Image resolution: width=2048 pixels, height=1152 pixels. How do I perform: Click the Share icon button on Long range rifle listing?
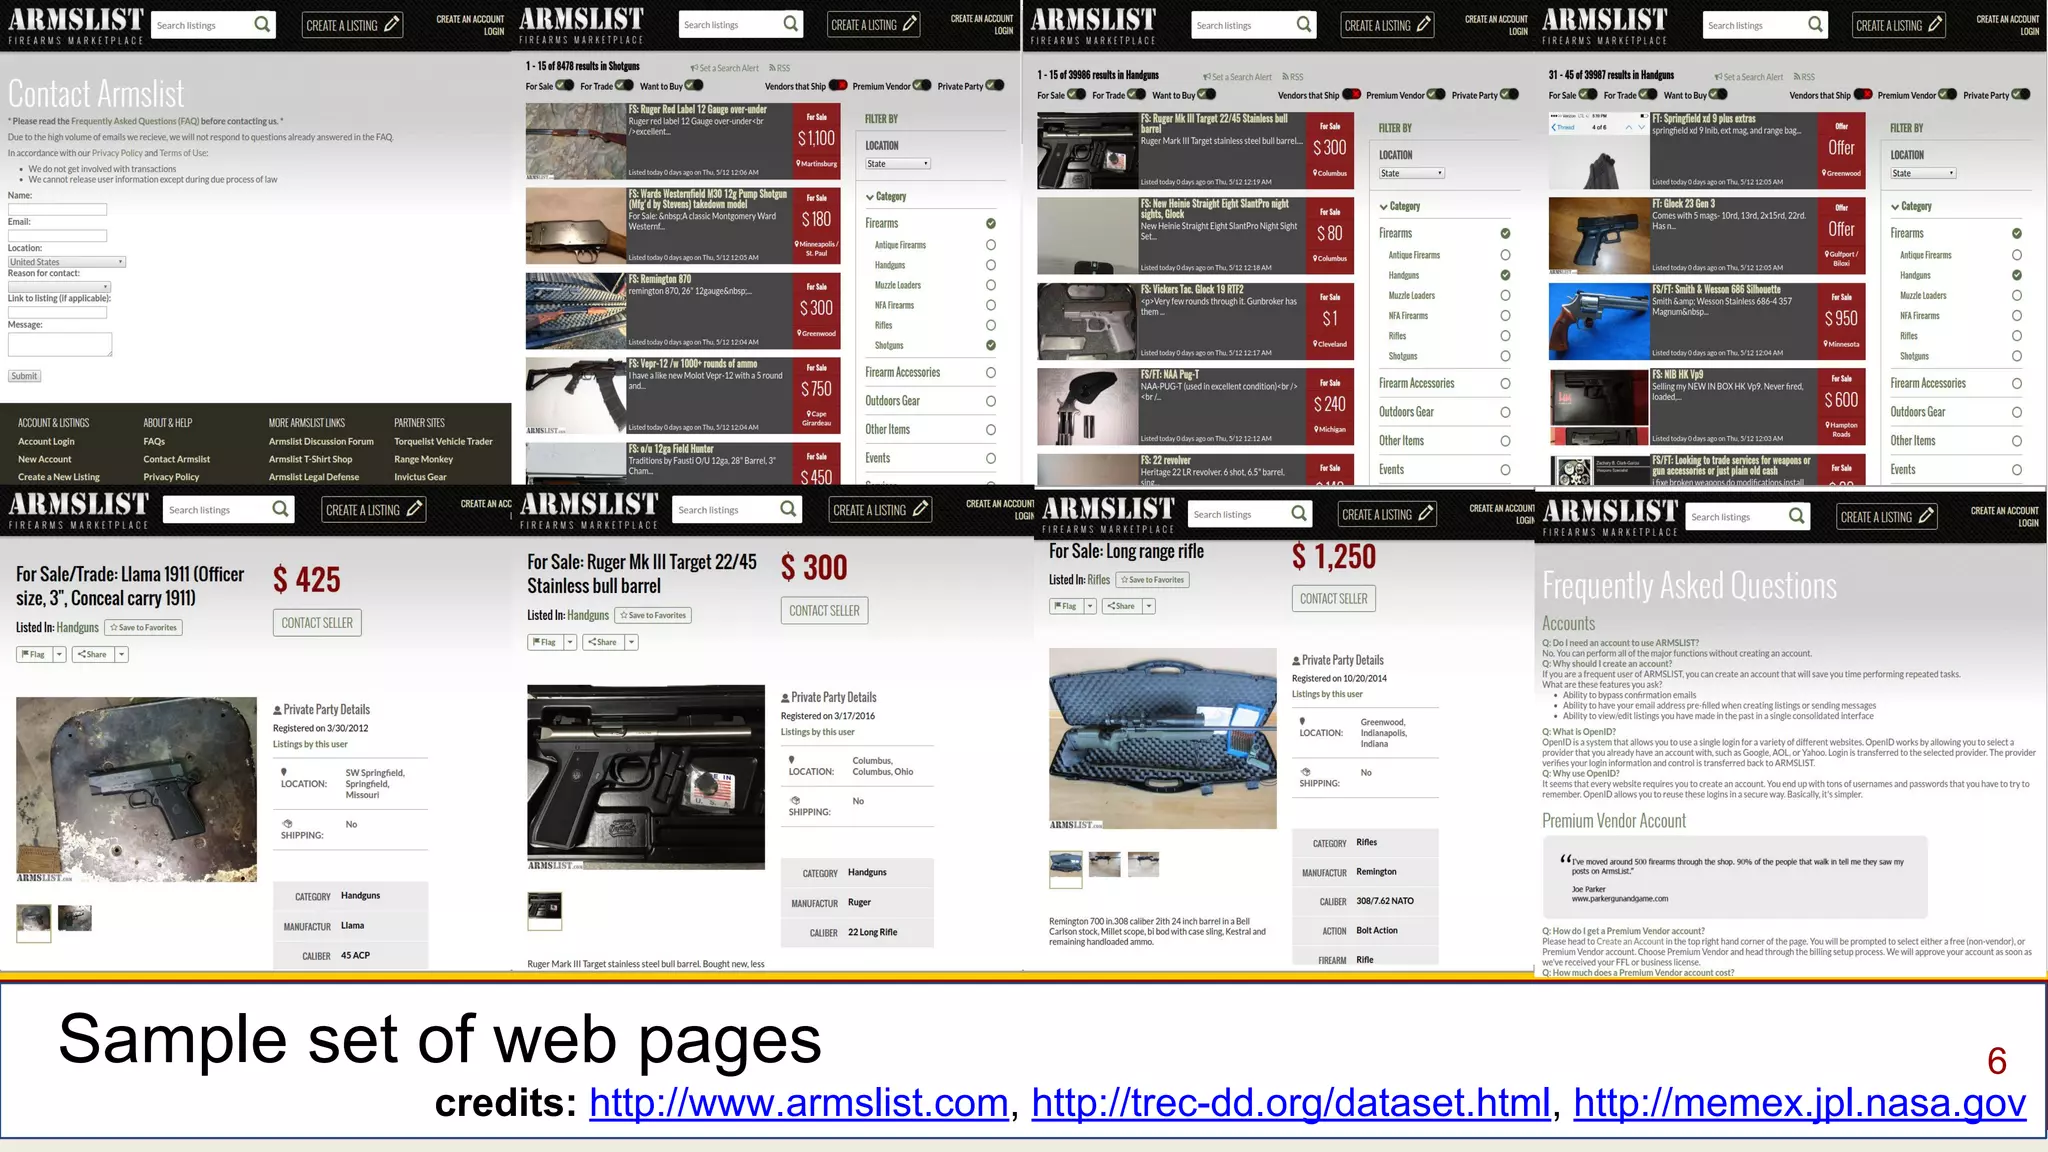[1122, 606]
